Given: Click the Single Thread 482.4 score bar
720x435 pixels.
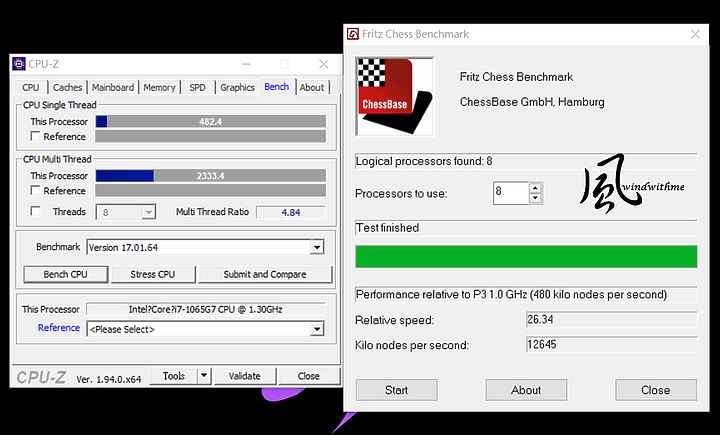Looking at the screenshot, I should coord(211,121).
